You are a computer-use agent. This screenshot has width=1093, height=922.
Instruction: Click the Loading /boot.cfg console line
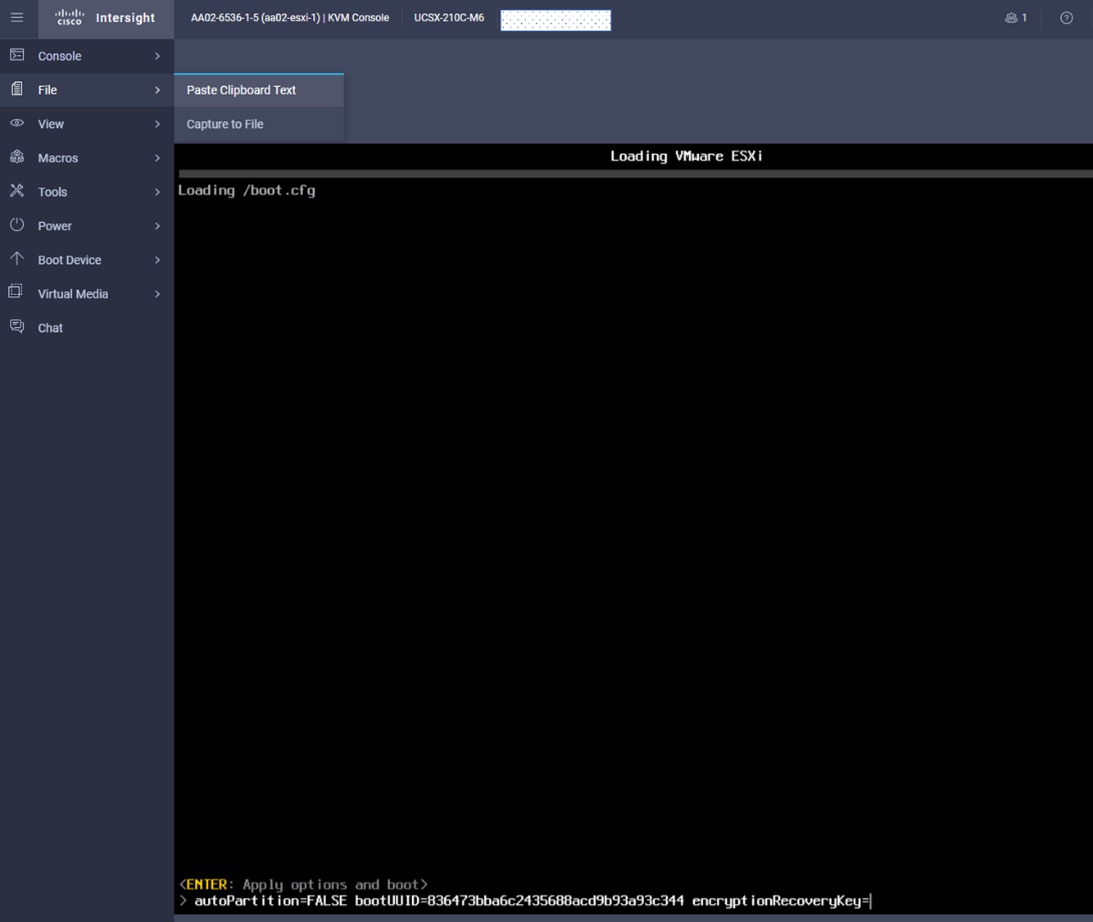pos(247,190)
